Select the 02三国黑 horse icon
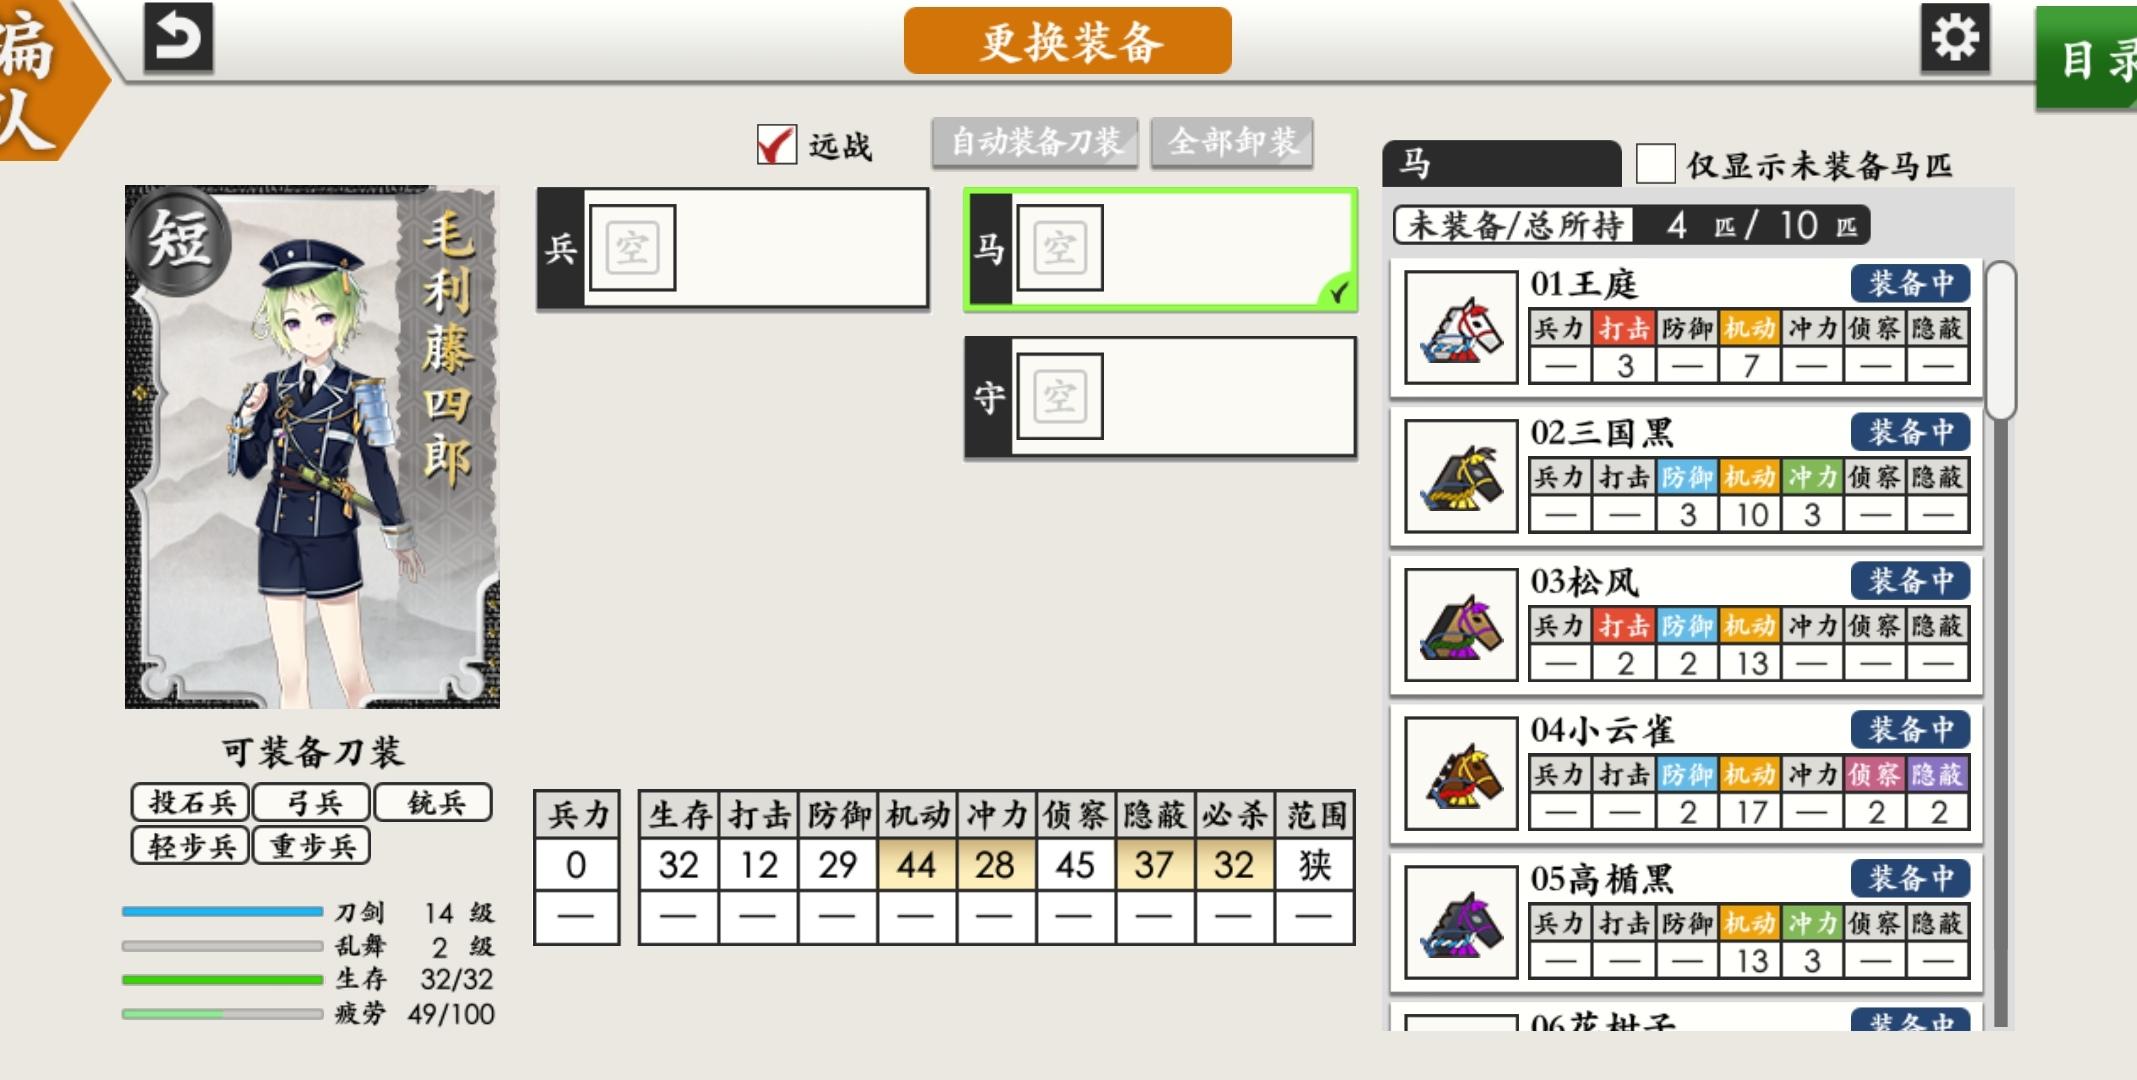This screenshot has width=2137, height=1080. point(1460,476)
